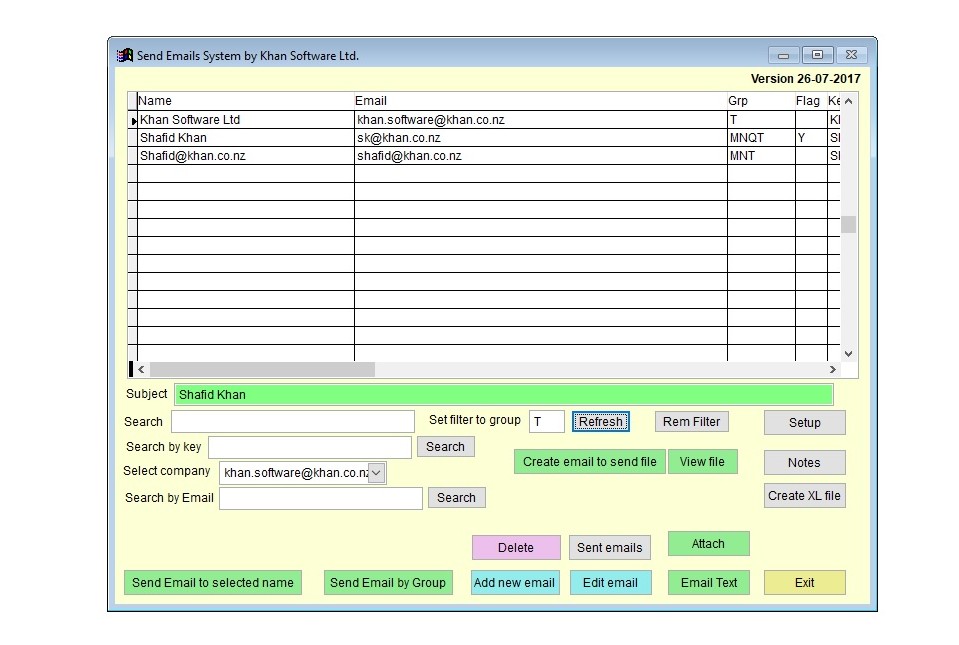Click the Notes button
The width and height of the screenshot is (959, 645).
pos(804,463)
